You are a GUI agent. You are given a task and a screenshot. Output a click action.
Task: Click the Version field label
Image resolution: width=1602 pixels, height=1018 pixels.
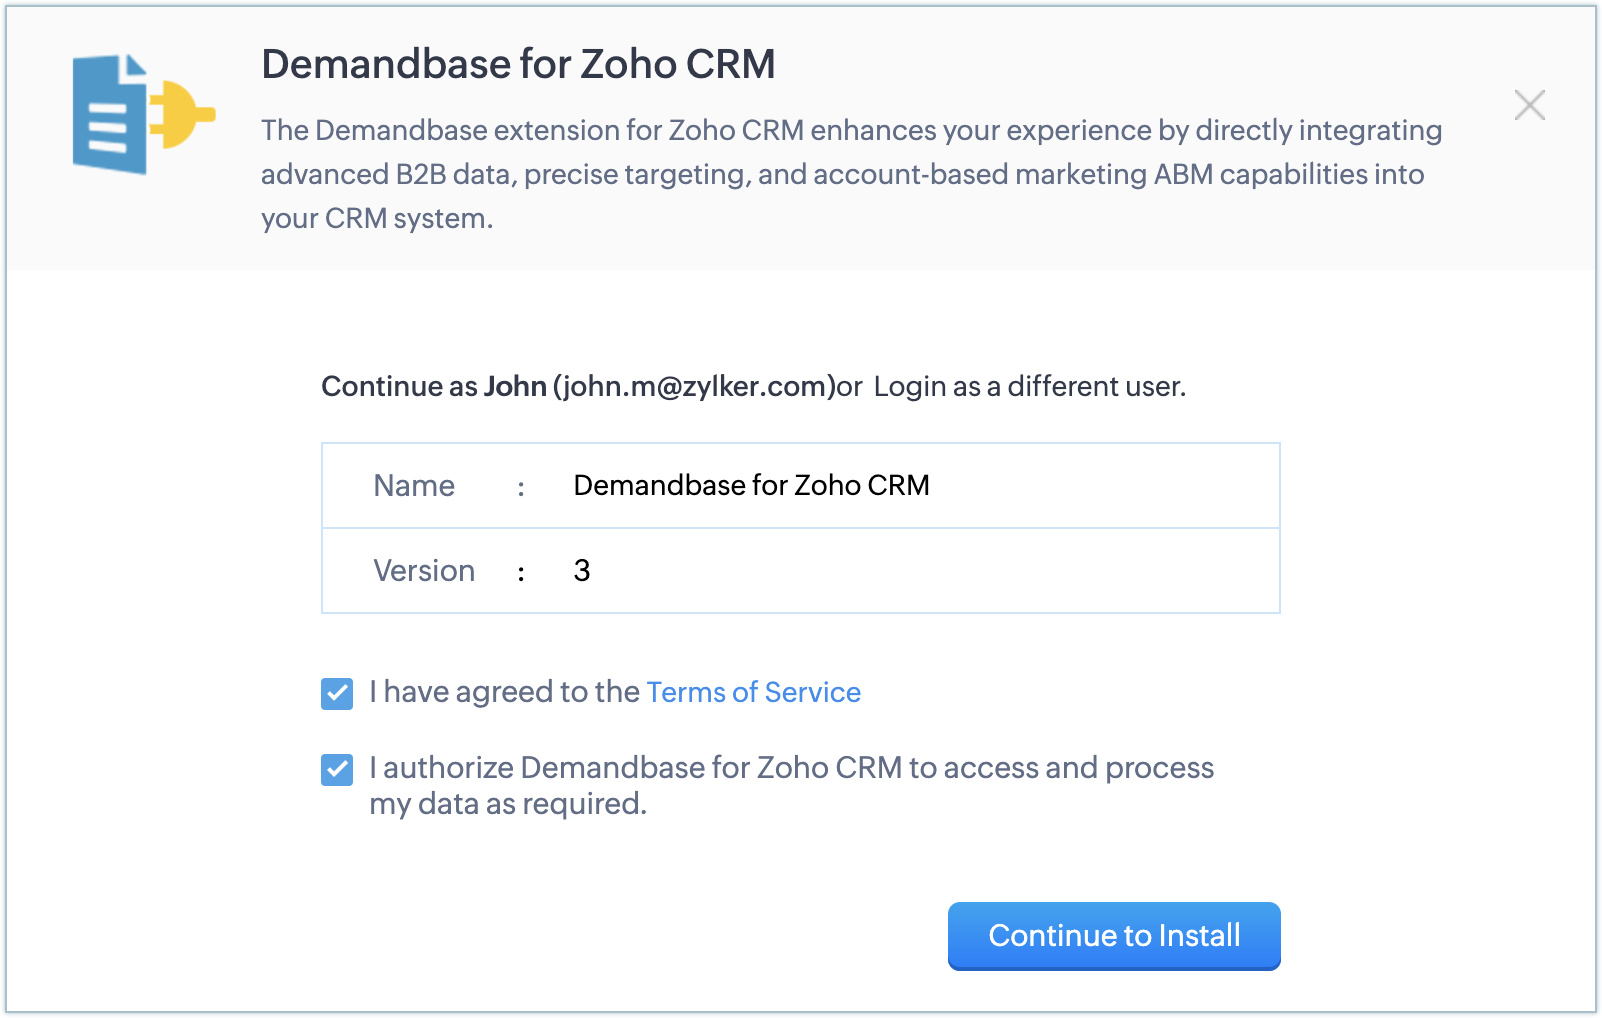pos(424,571)
